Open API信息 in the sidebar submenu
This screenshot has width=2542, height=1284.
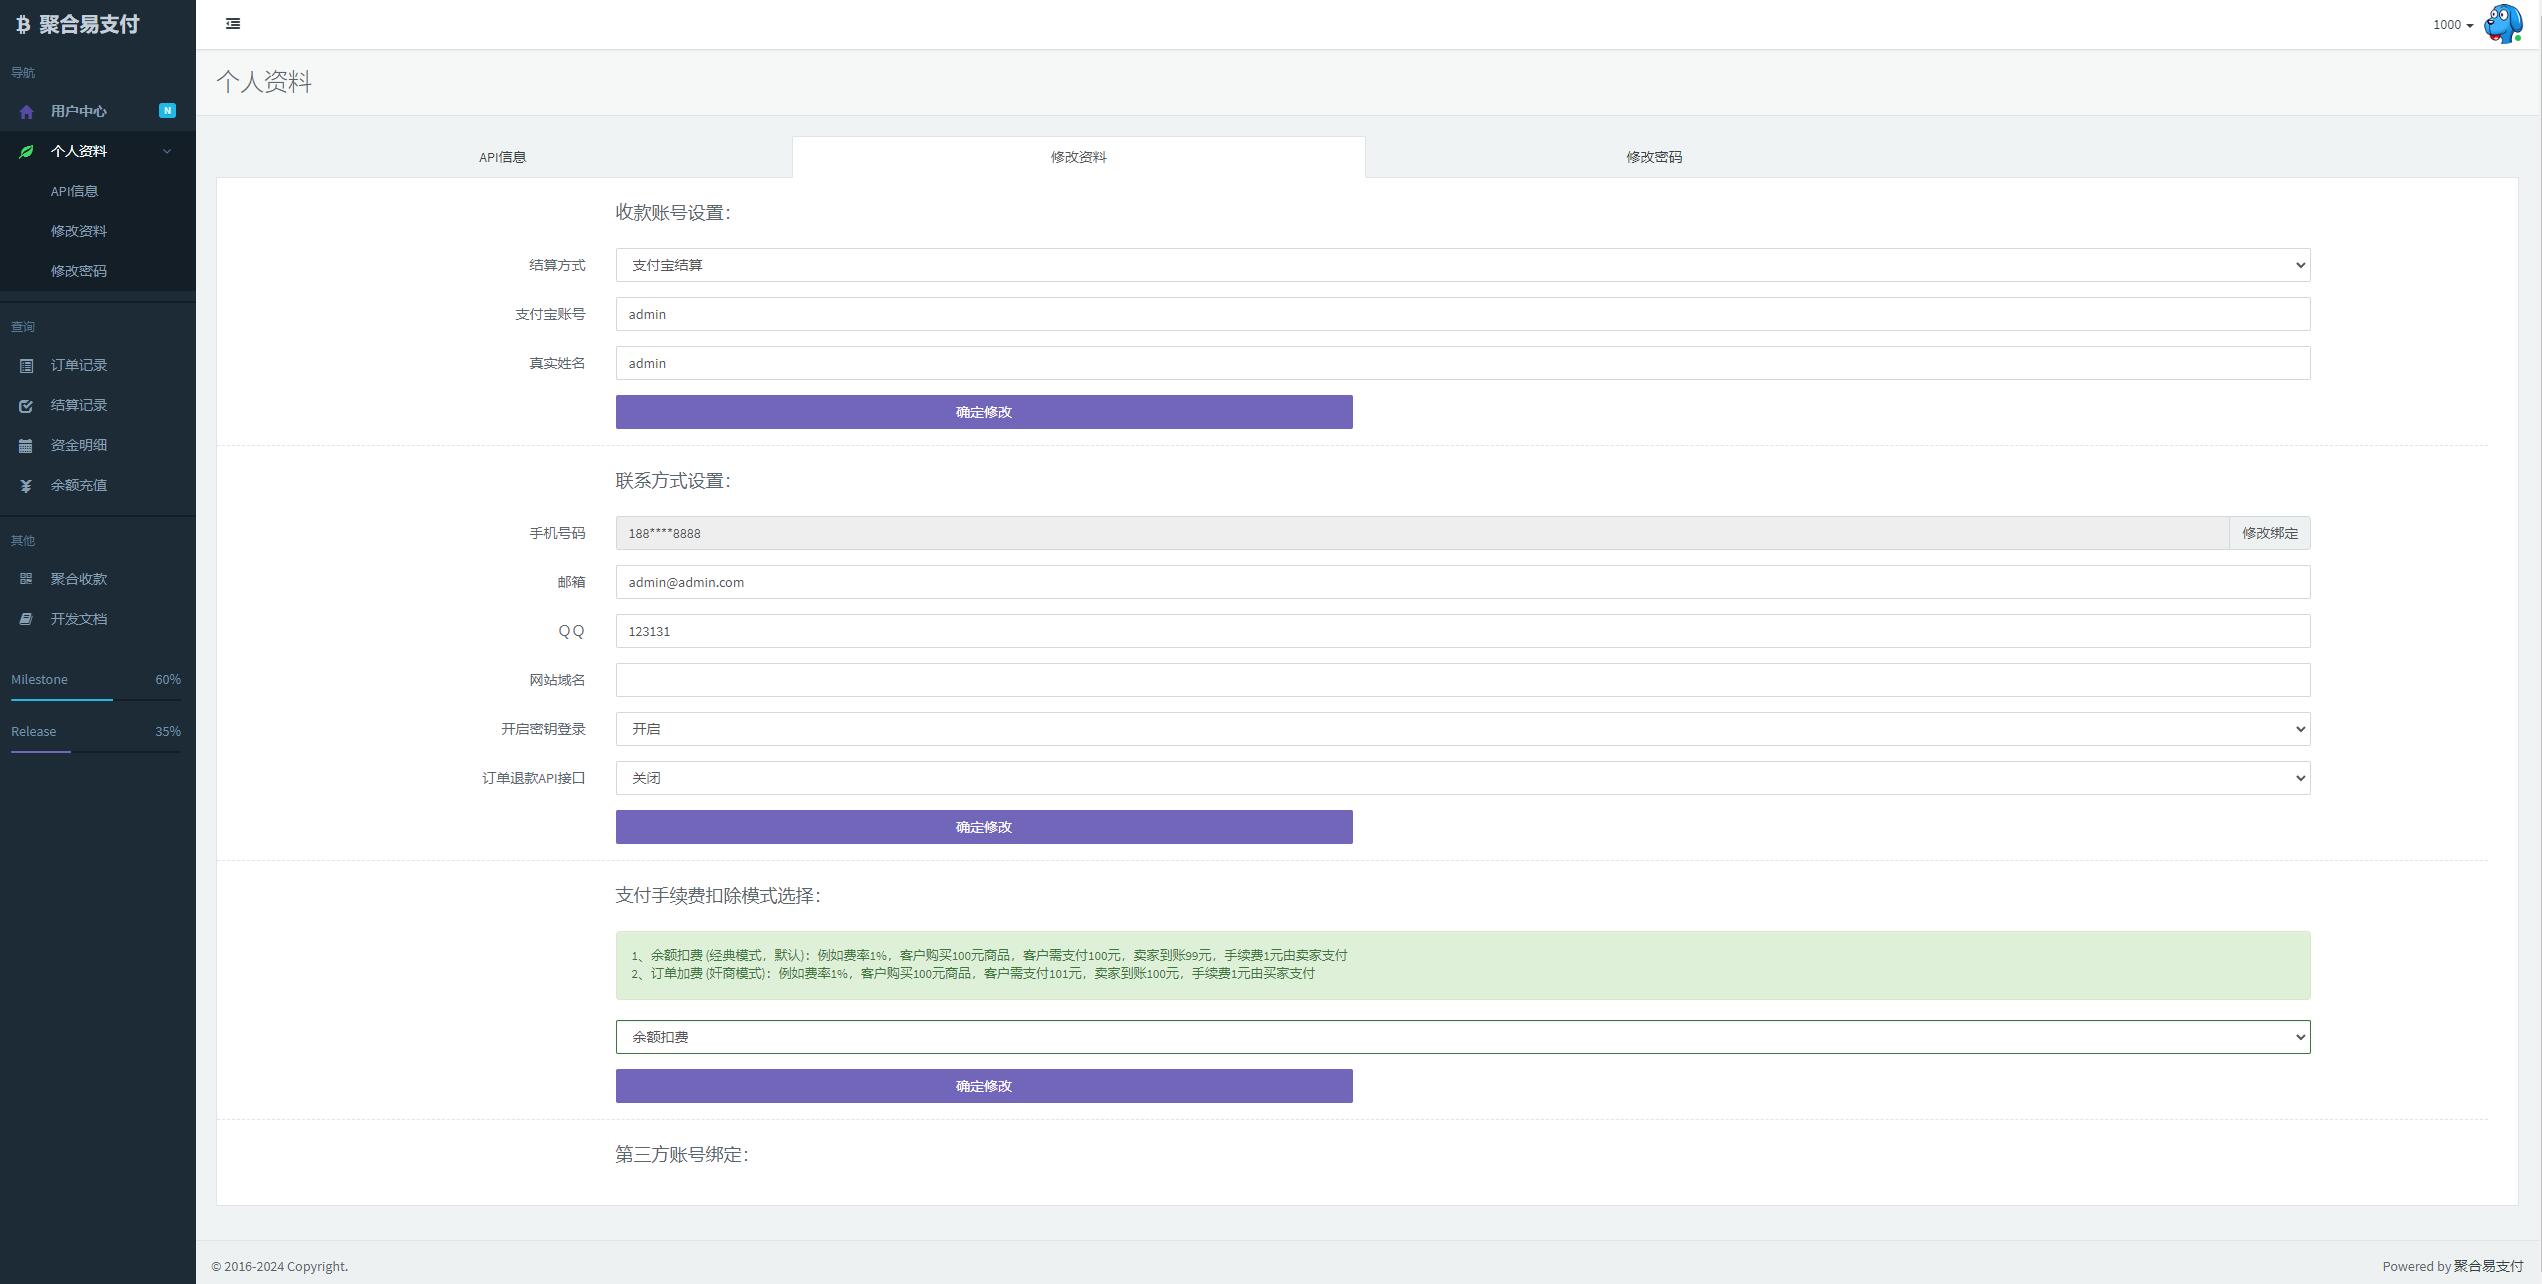pyautogui.click(x=98, y=191)
